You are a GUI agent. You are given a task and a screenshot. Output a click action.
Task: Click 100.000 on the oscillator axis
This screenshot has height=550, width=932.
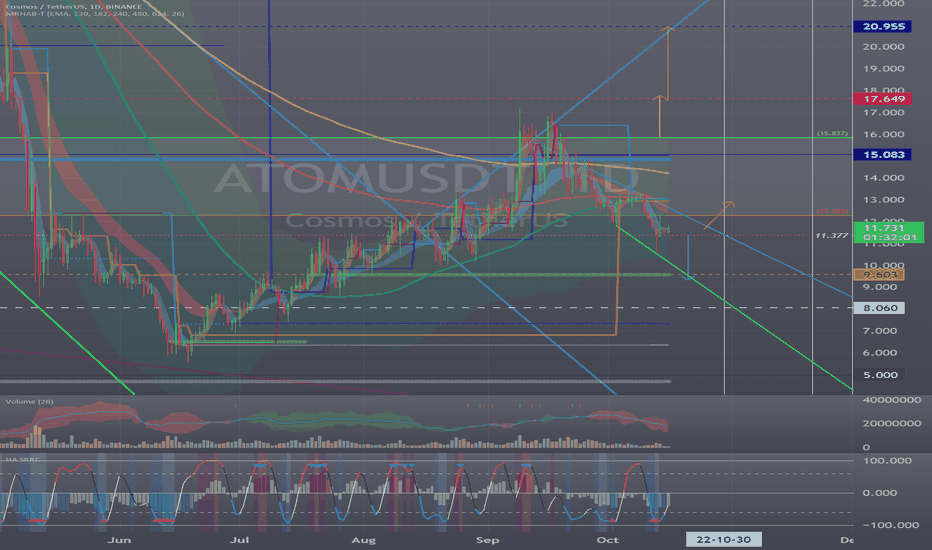(x=887, y=461)
